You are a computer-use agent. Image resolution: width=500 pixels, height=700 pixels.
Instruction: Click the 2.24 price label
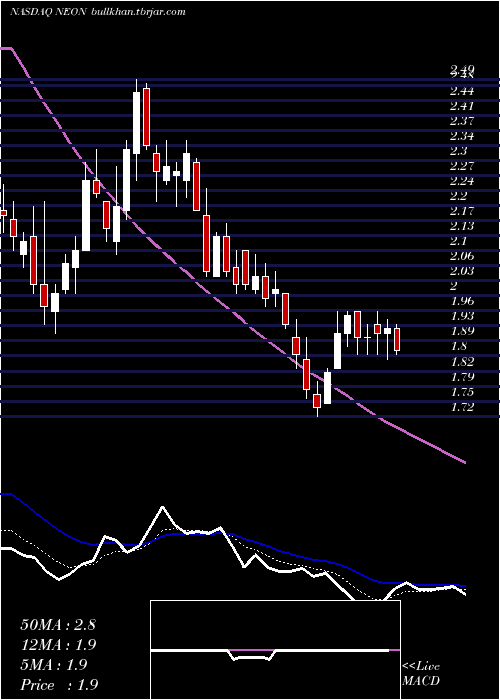[x=462, y=181]
